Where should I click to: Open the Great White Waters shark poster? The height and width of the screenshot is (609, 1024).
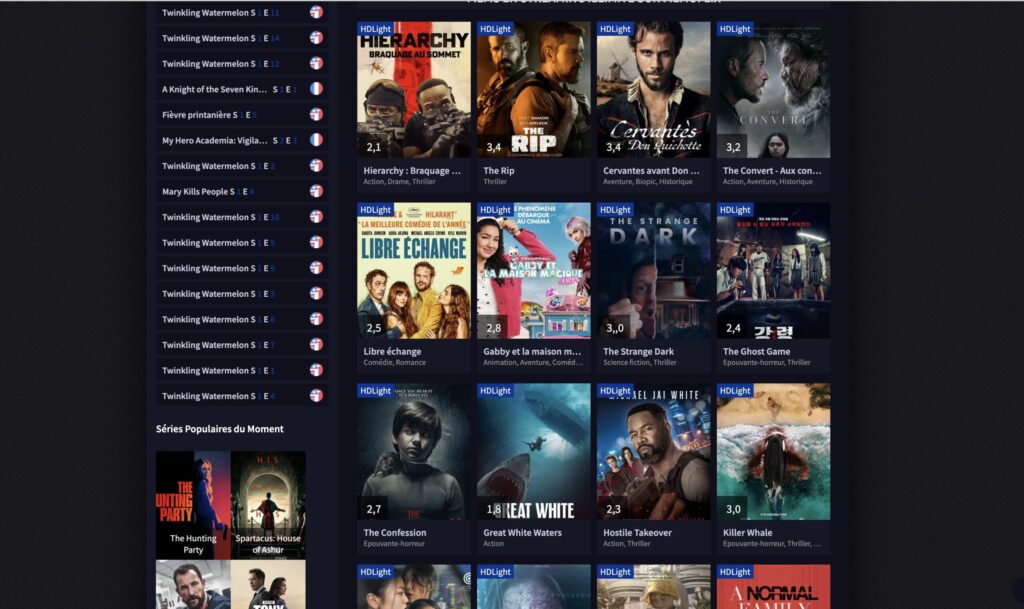click(534, 451)
